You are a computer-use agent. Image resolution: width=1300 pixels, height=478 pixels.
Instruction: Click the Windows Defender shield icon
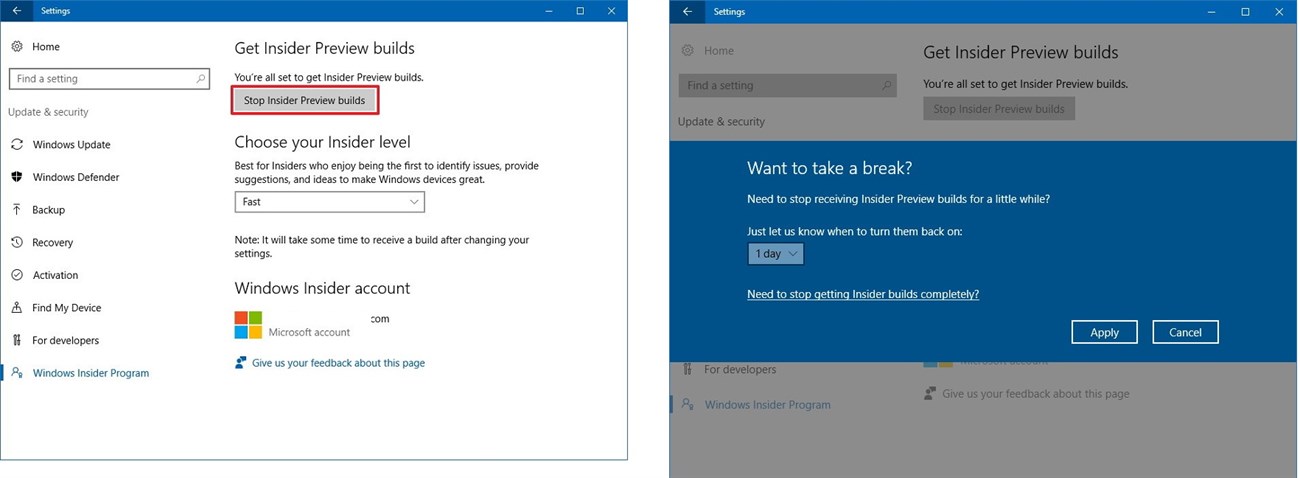17,177
